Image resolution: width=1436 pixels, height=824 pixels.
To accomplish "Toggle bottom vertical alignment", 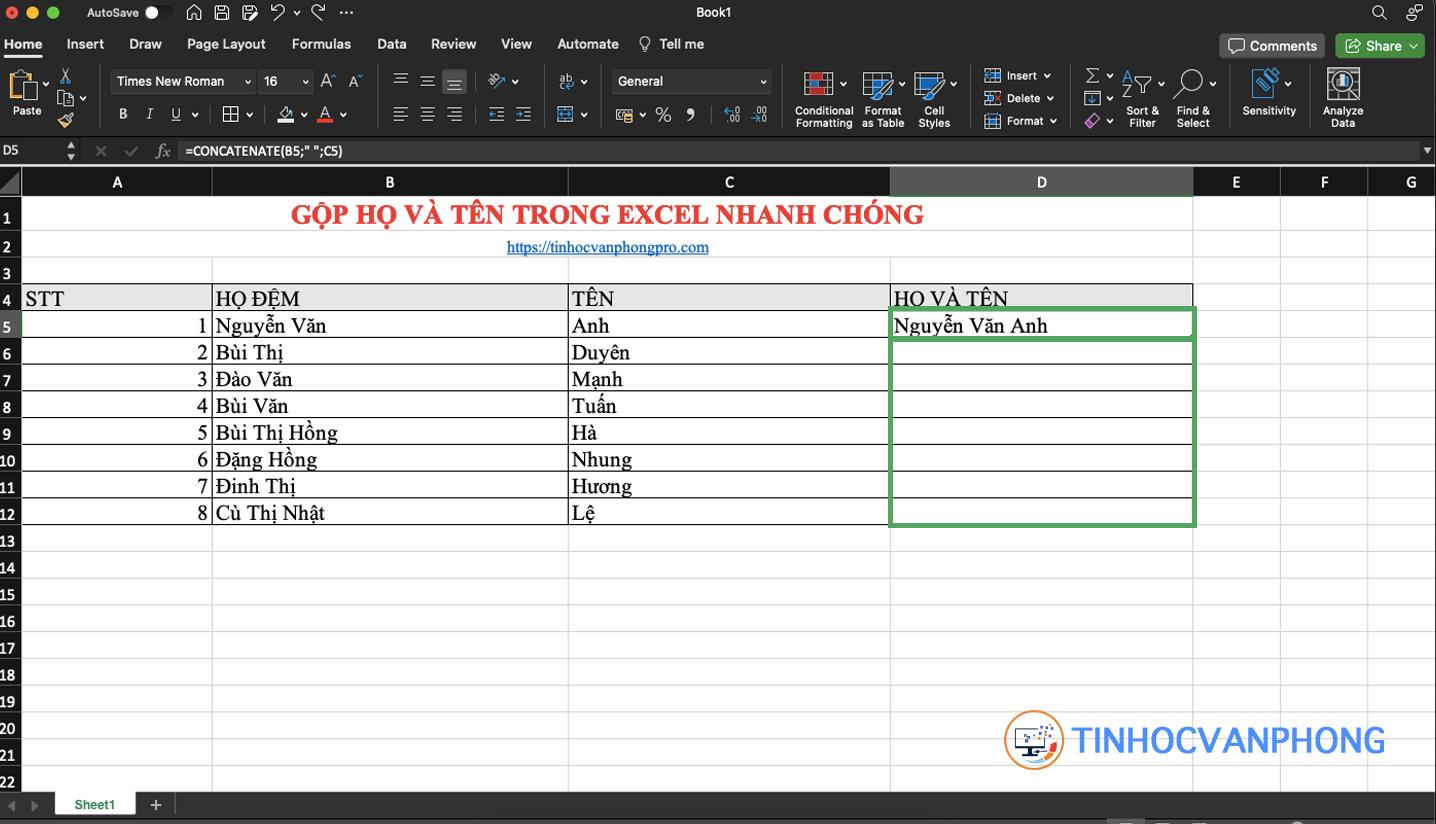I will (455, 81).
